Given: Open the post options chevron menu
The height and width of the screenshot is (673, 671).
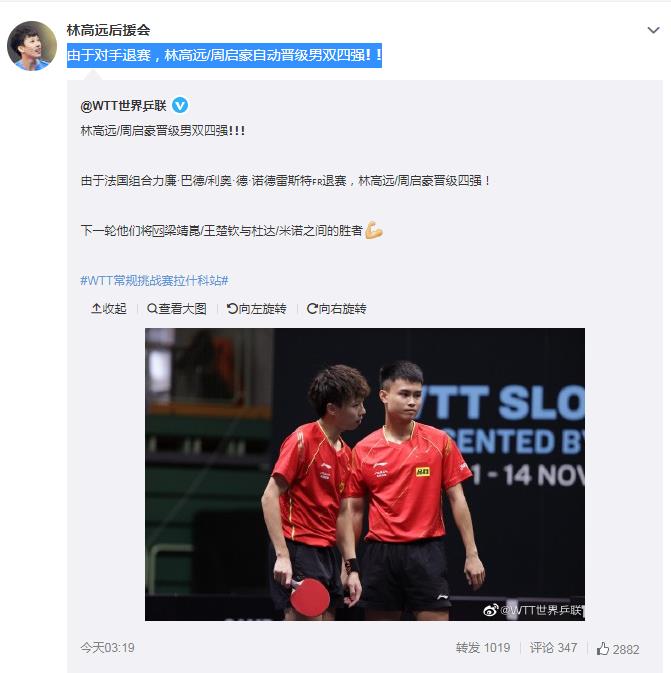Looking at the screenshot, I should pyautogui.click(x=653, y=30).
